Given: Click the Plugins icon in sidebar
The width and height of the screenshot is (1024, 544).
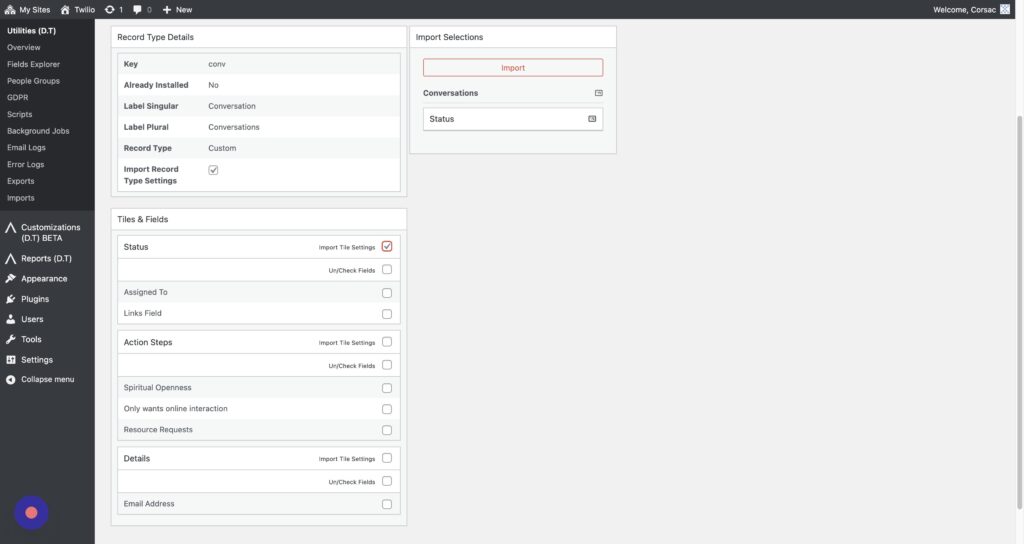Looking at the screenshot, I should [x=11, y=299].
